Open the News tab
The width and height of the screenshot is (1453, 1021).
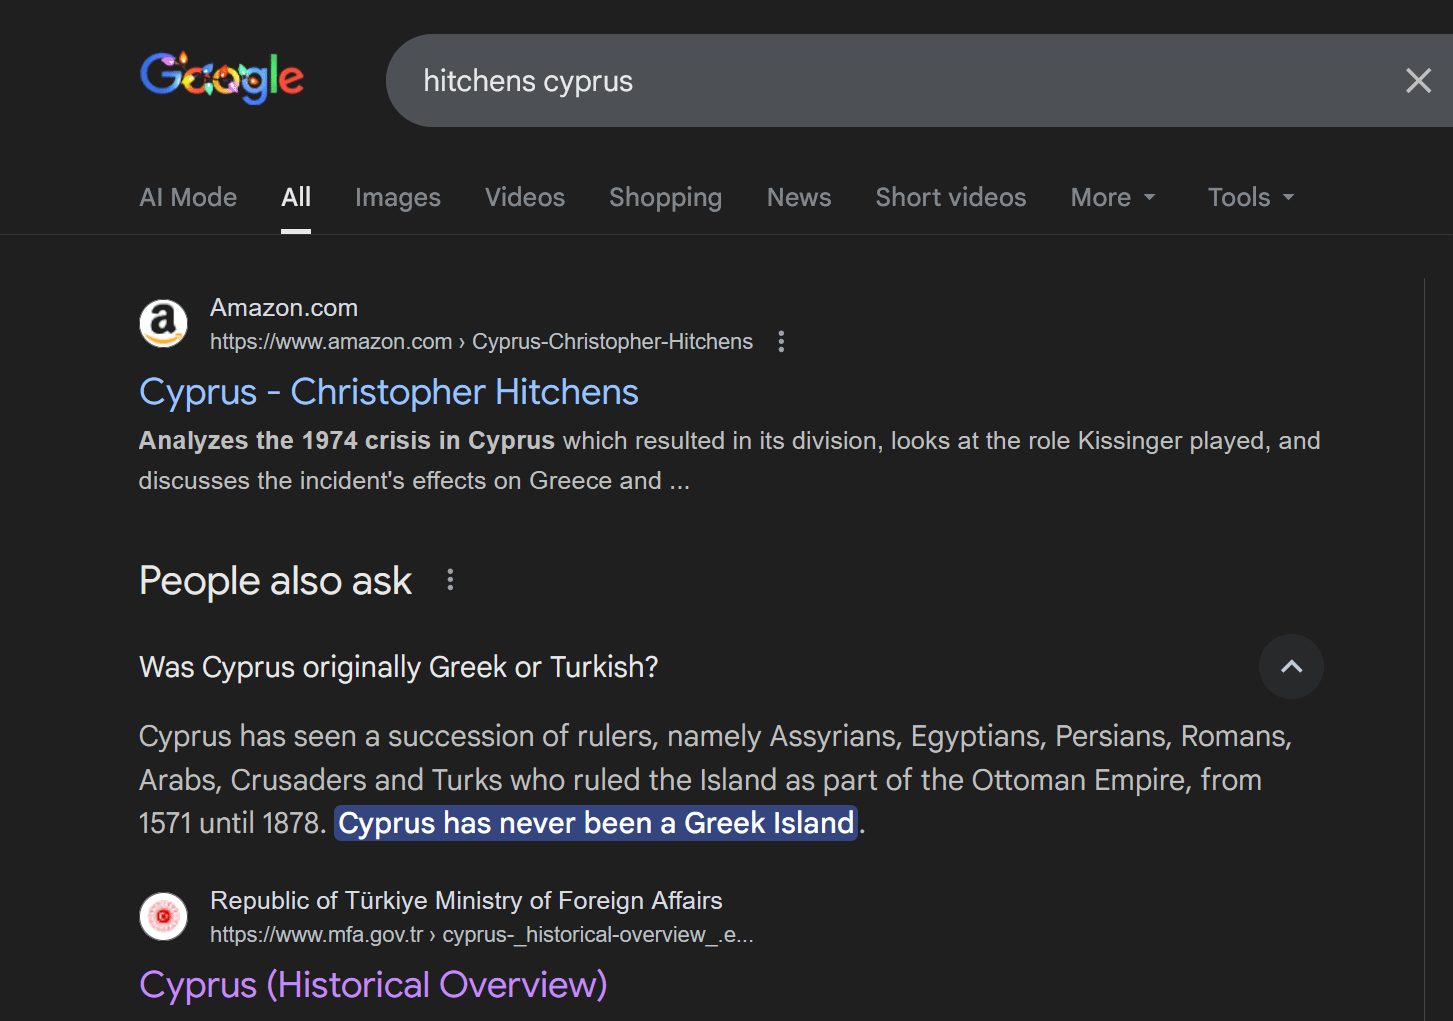click(x=798, y=198)
